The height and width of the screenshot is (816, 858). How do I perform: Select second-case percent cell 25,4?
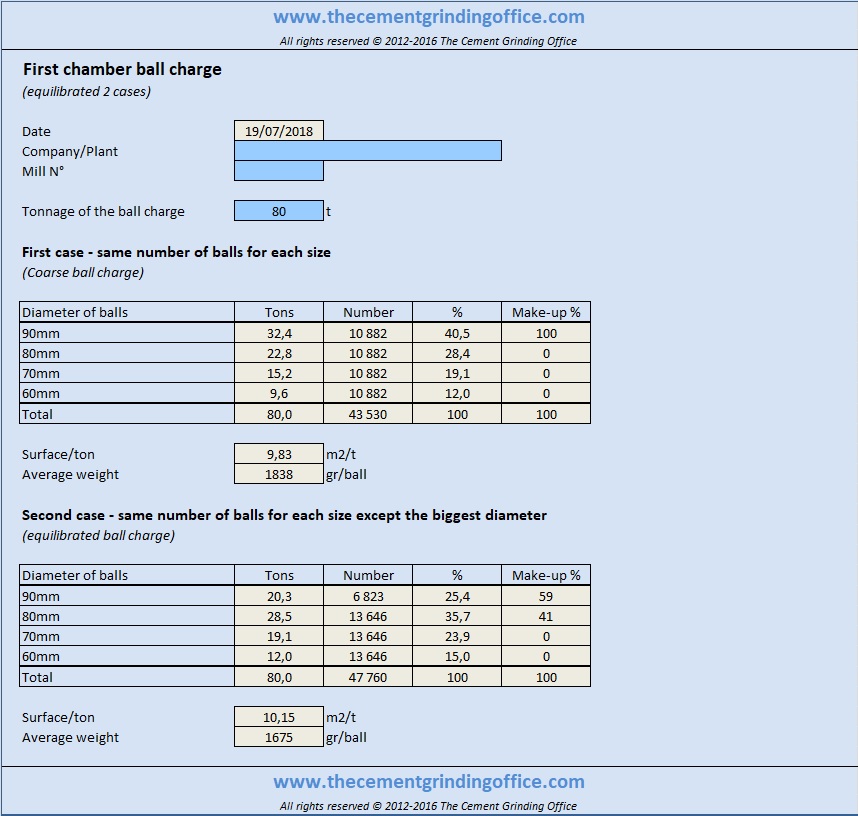457,596
